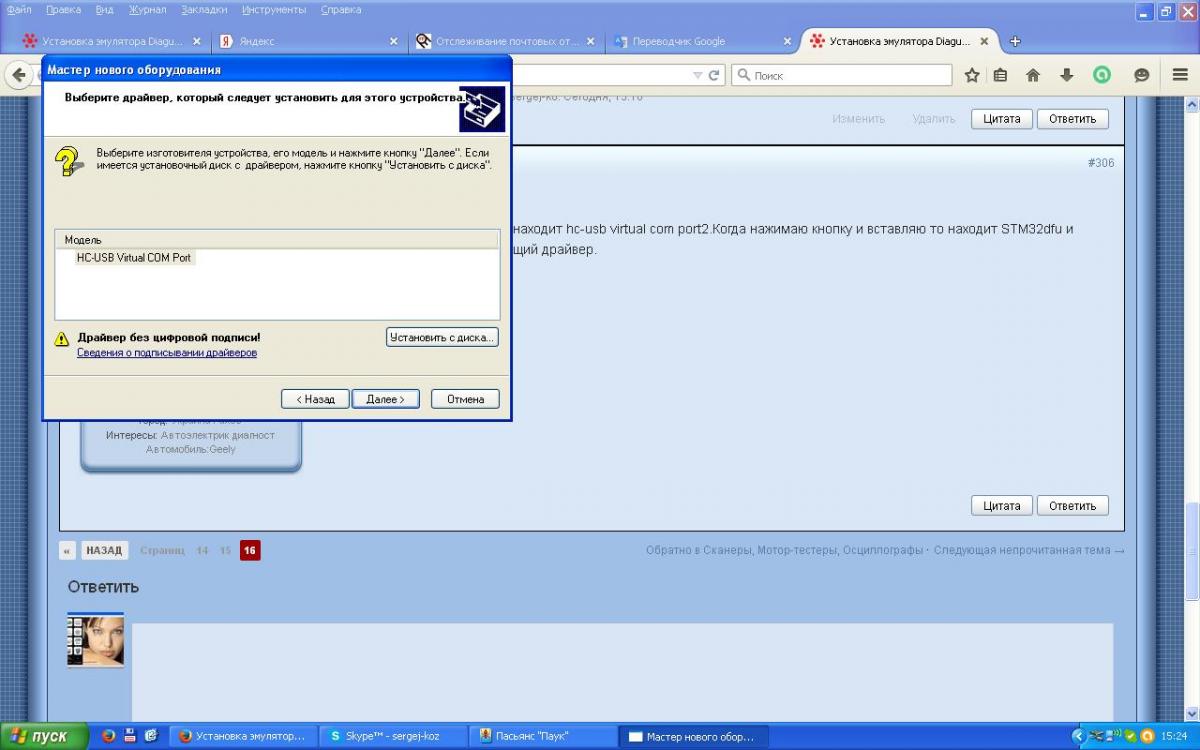Expand hidden tray icons arrow

click(1078, 736)
